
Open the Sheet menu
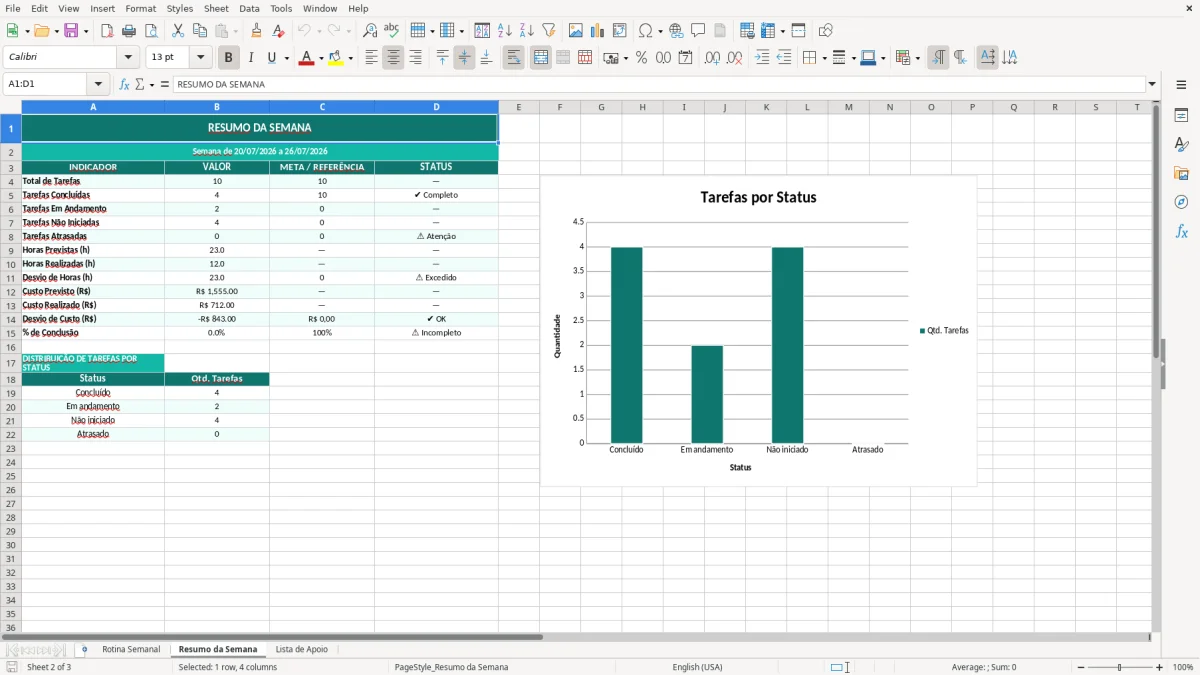[217, 8]
